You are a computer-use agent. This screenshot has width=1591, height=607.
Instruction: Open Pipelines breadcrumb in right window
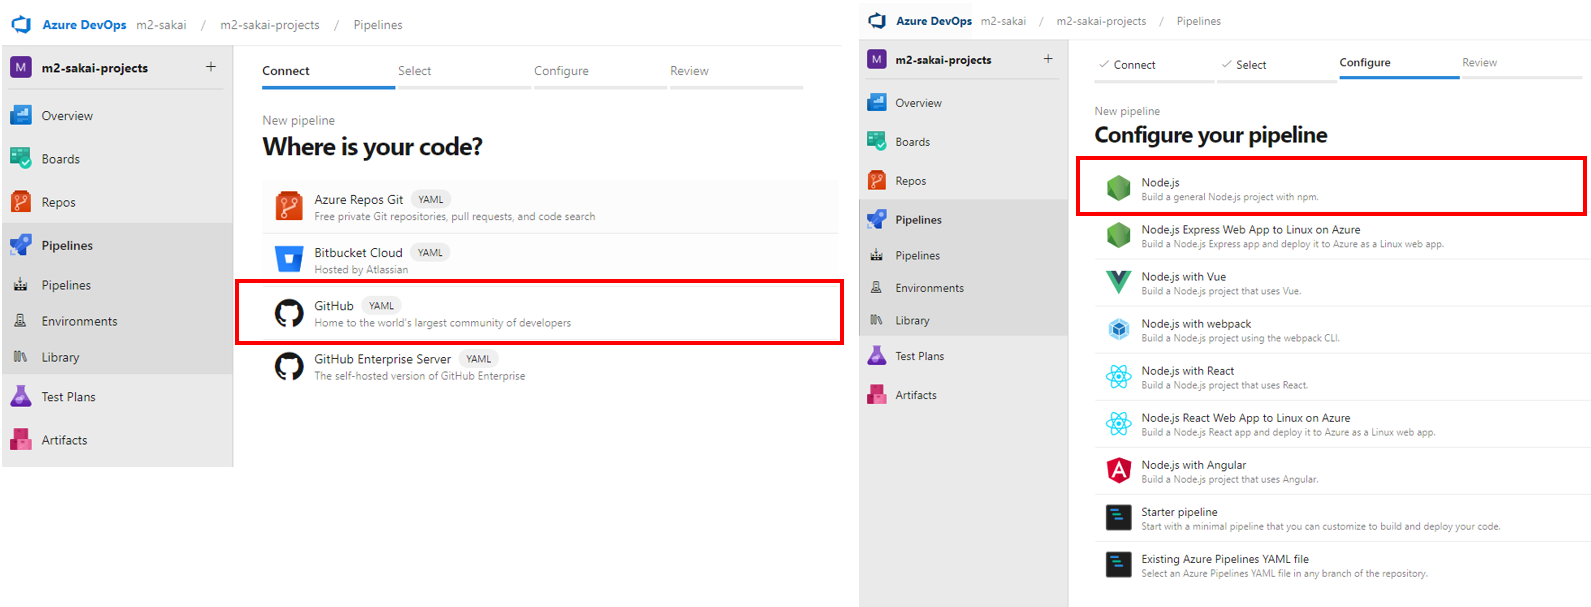click(1198, 21)
